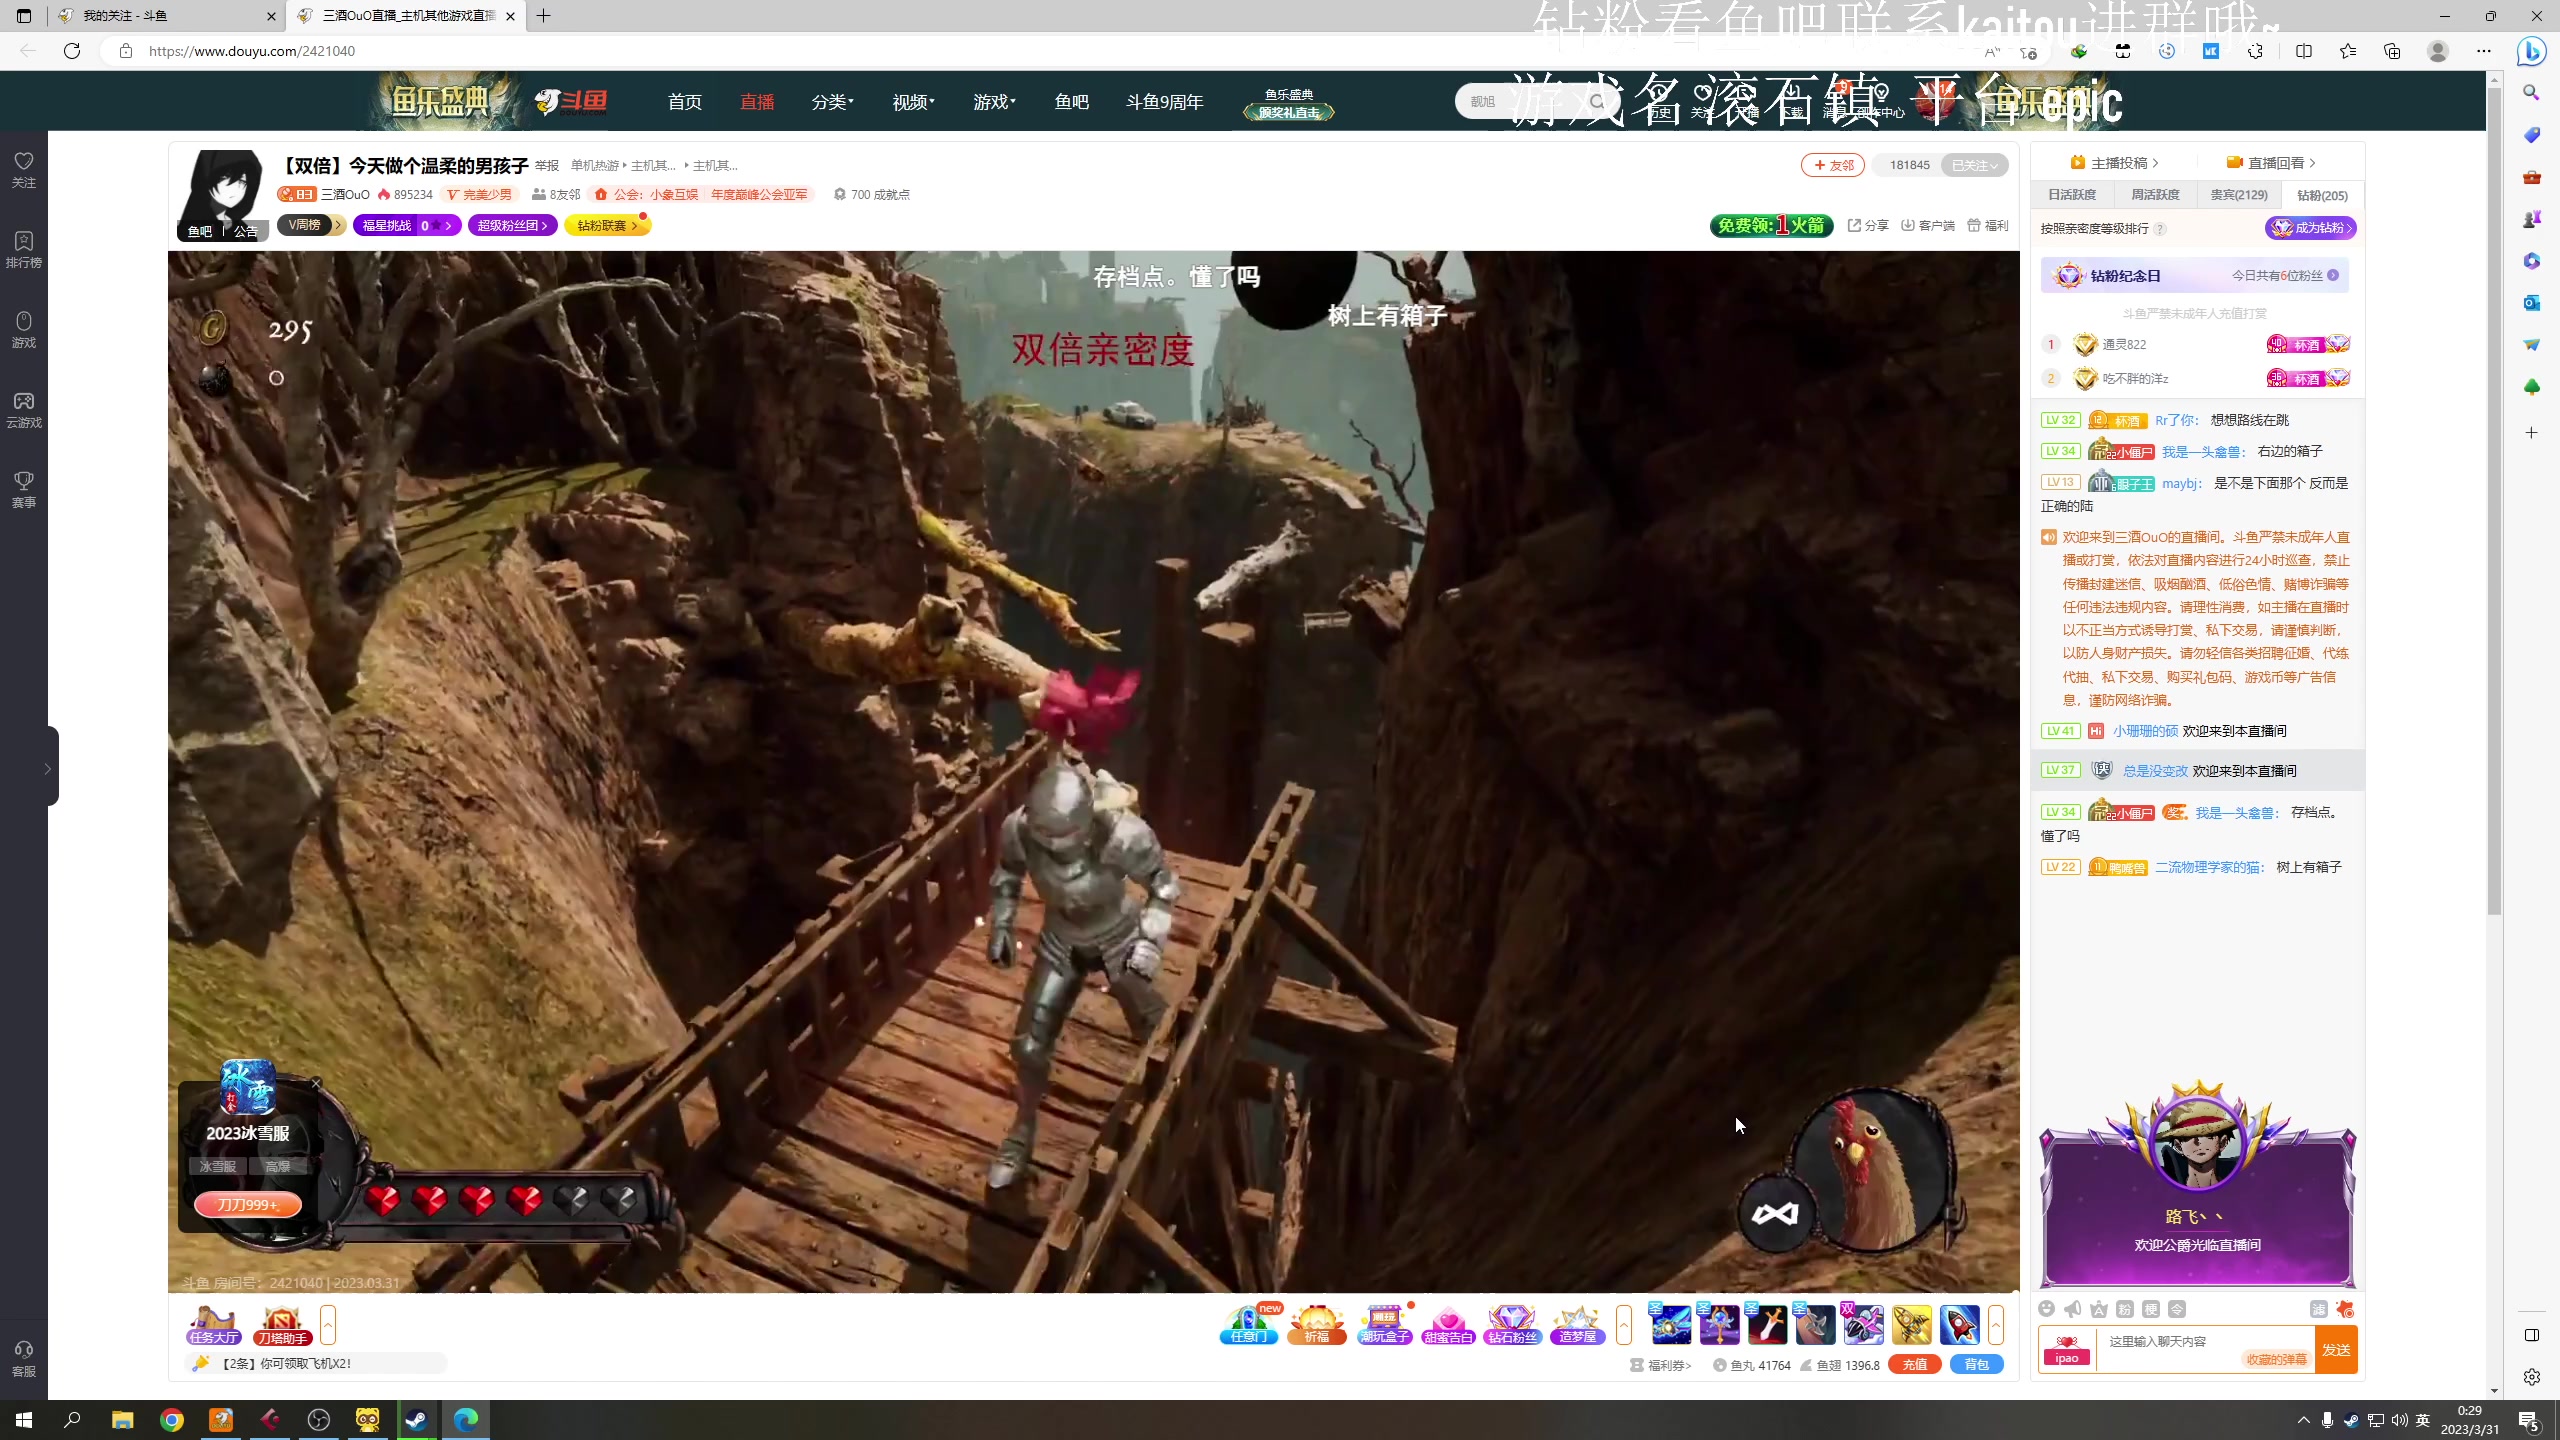Image resolution: width=2560 pixels, height=1440 pixels.
Task: Open the 客服 customer service icon
Action: pos(24,1359)
